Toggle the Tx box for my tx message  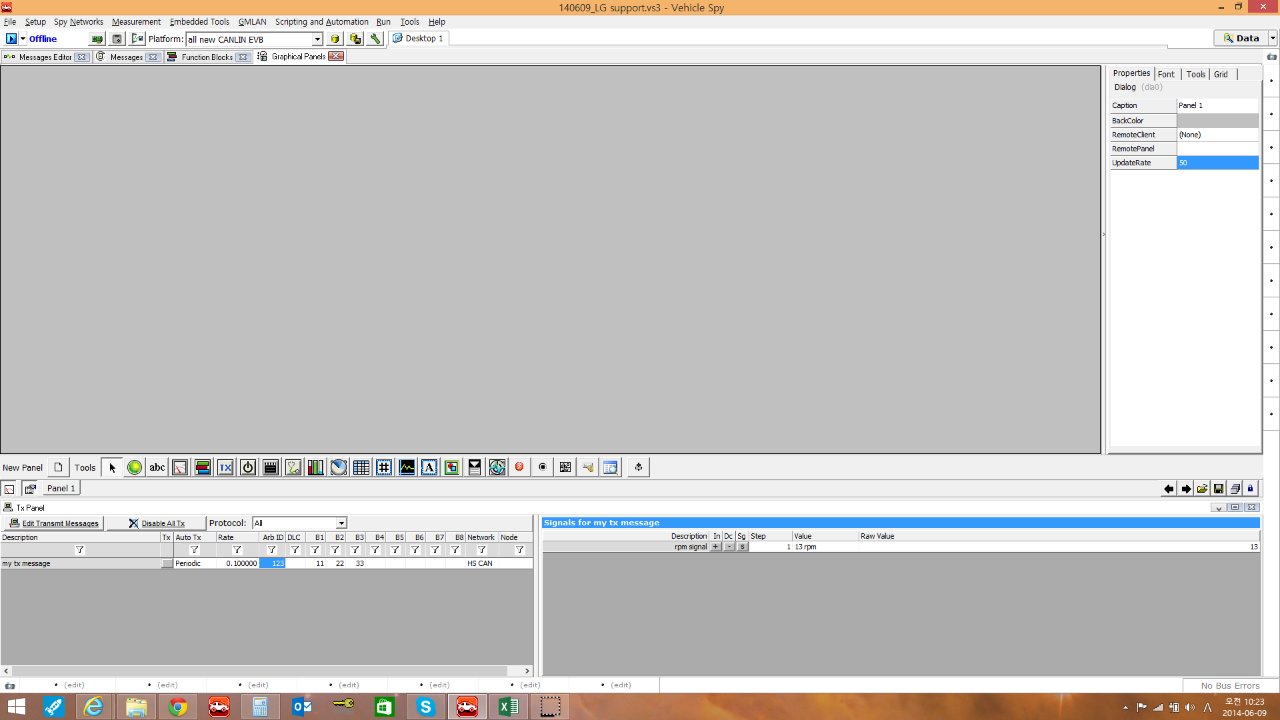tap(167, 564)
